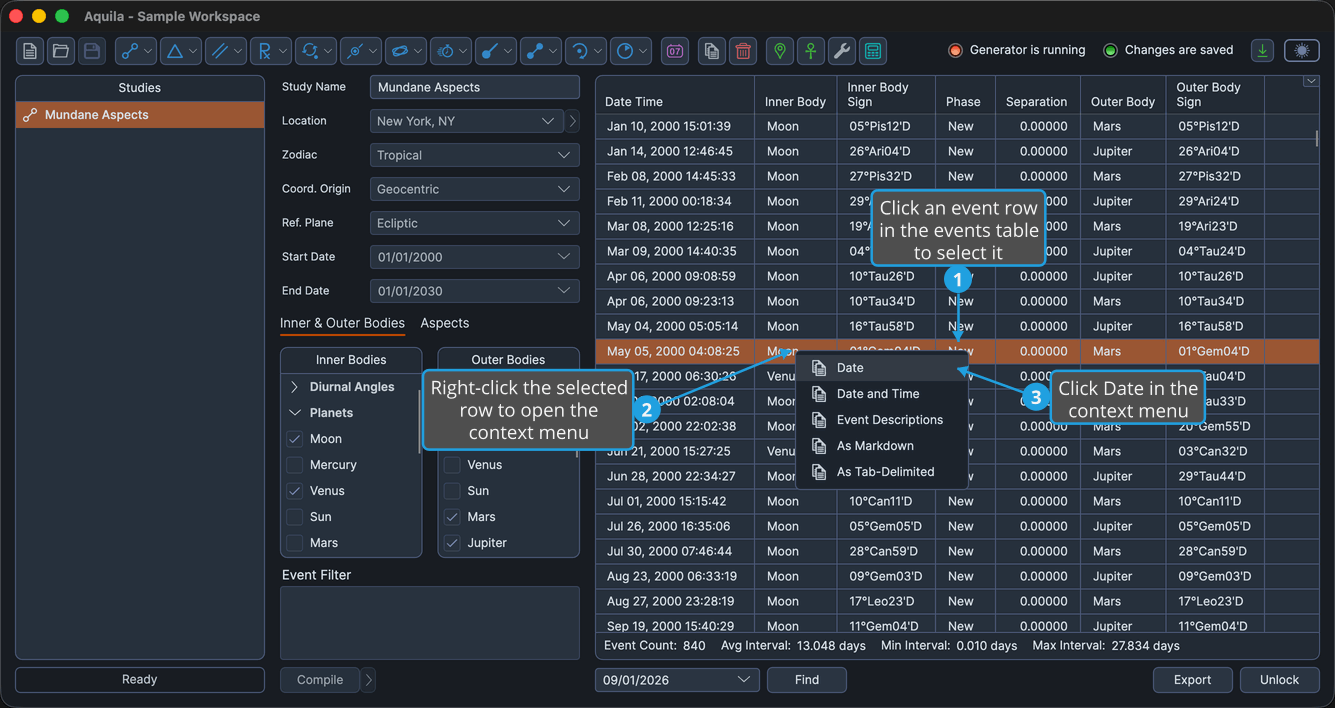Open the crossed-target eclipse tool
The width and height of the screenshot is (1335, 708).
pos(361,51)
